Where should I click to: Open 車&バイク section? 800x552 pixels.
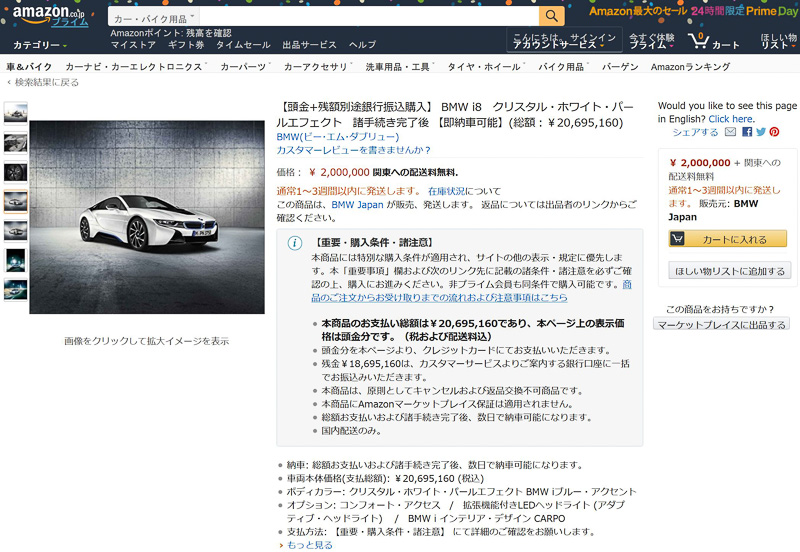29,66
